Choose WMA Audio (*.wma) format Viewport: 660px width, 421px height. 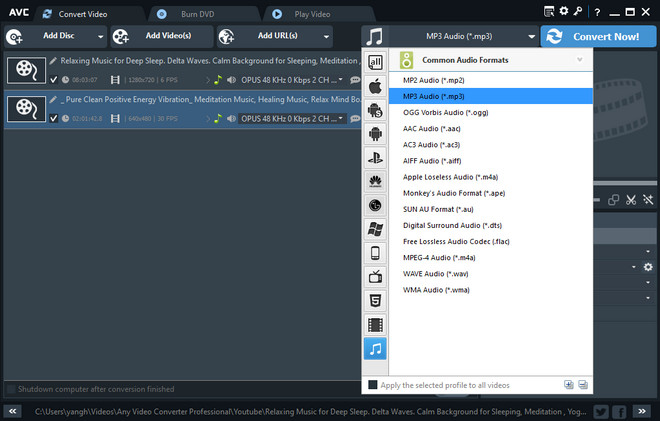coord(490,290)
